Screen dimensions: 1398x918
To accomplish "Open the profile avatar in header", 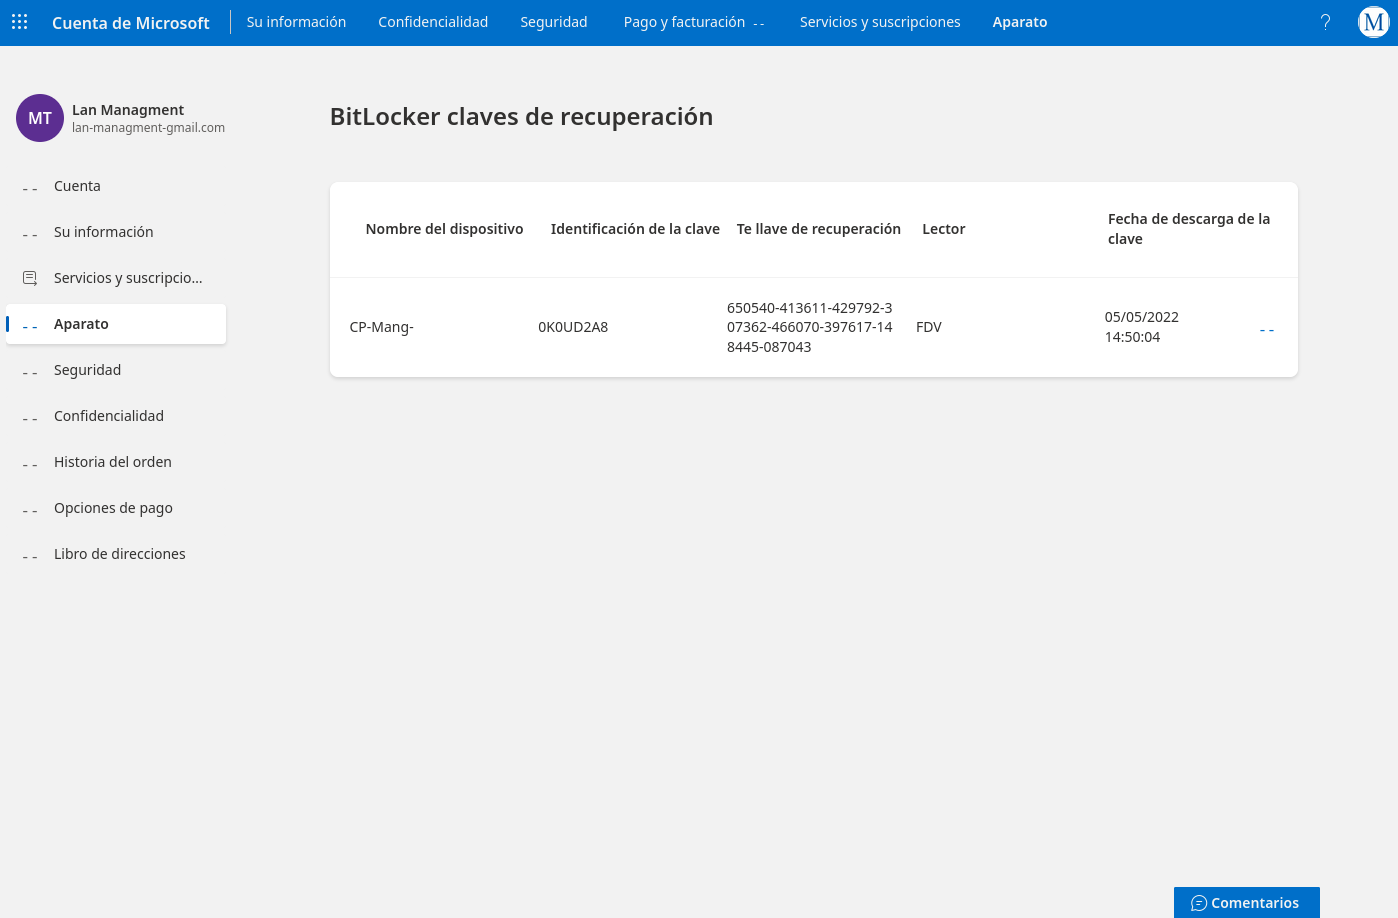I will point(1374,22).
